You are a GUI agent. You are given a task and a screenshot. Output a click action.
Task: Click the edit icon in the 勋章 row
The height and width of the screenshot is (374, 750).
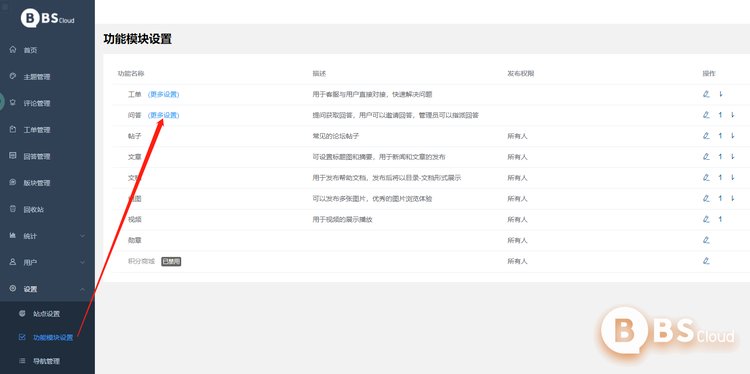coord(706,240)
